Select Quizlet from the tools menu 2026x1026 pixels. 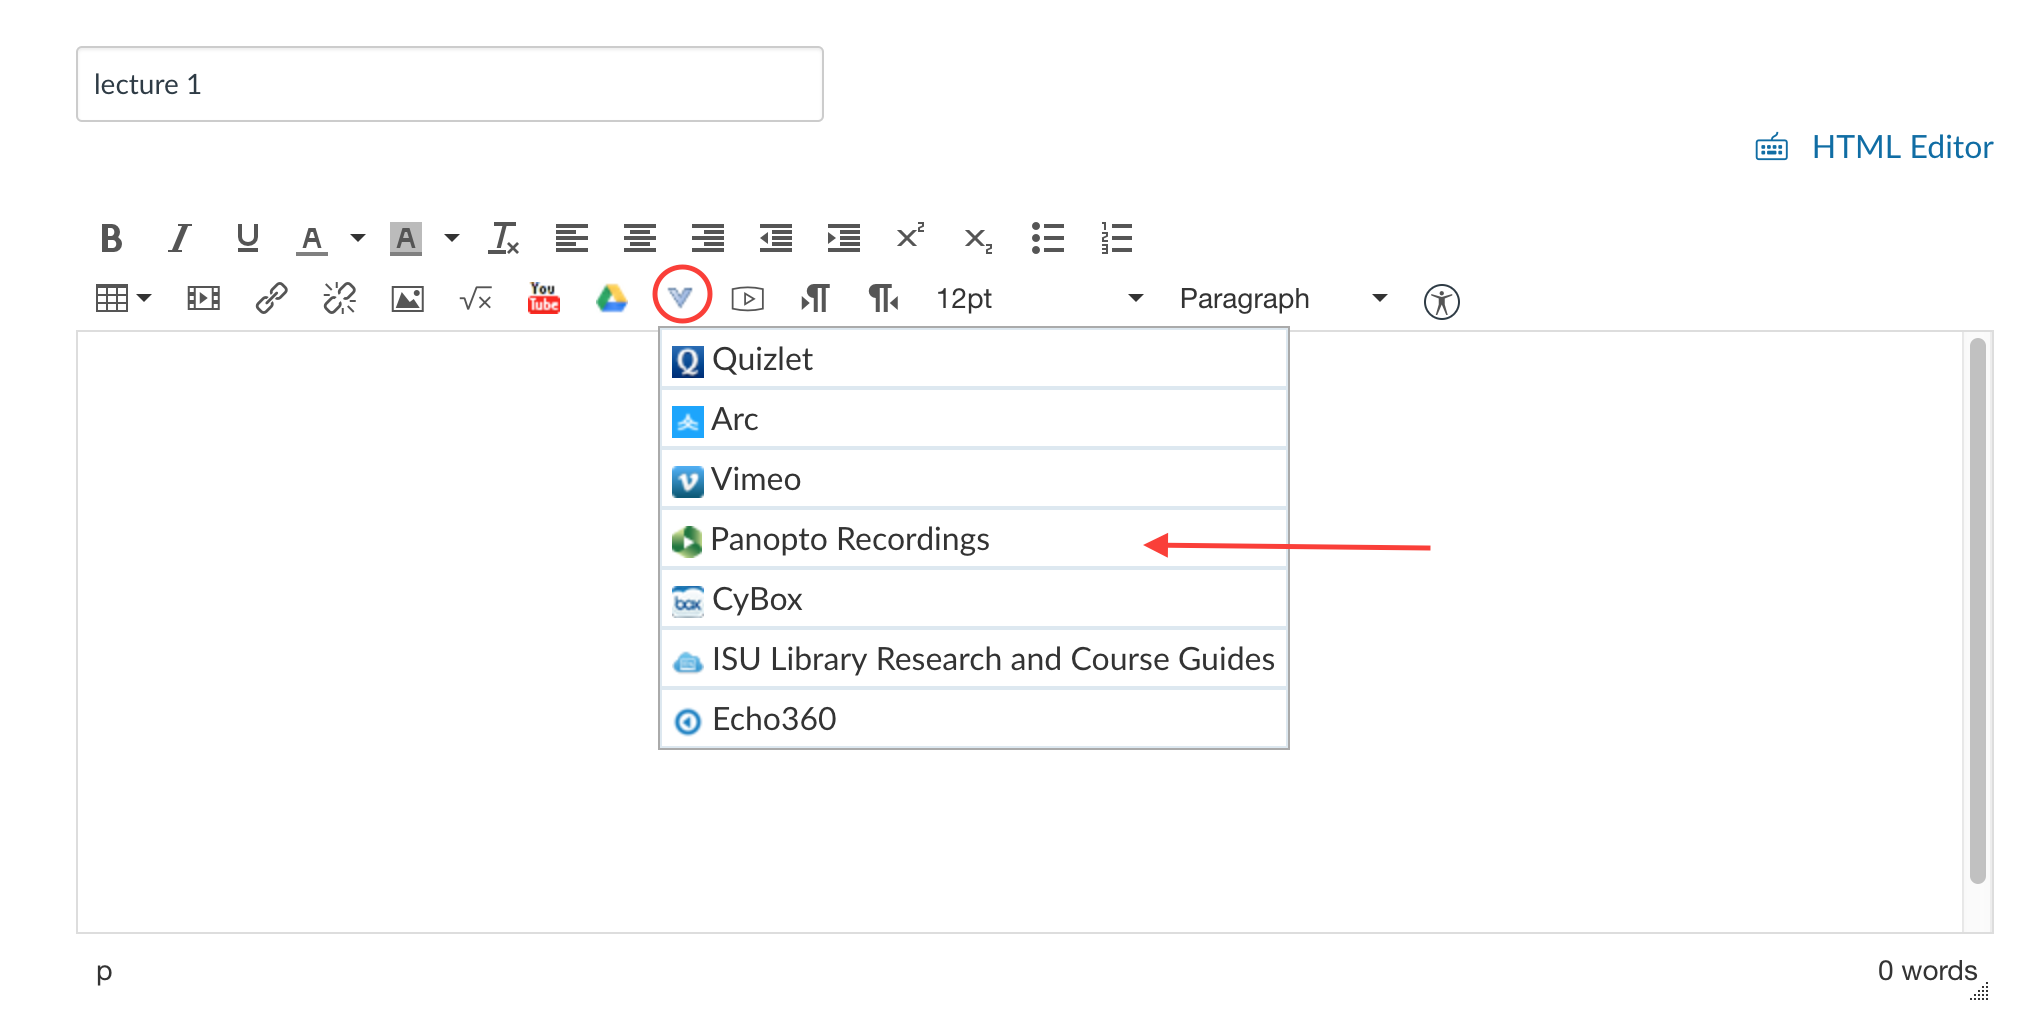(x=974, y=359)
